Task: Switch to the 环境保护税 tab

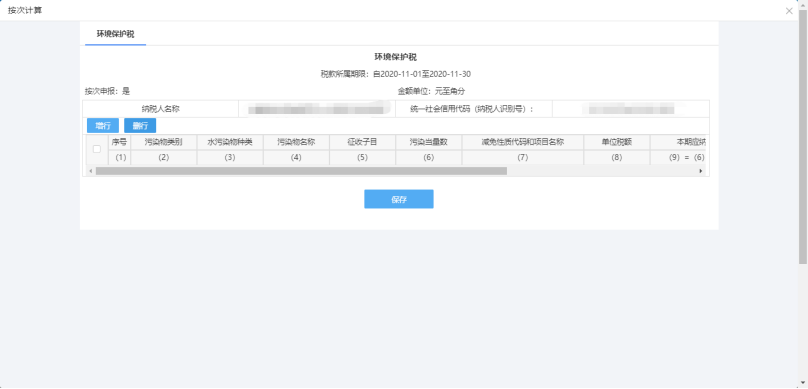Action: point(115,34)
